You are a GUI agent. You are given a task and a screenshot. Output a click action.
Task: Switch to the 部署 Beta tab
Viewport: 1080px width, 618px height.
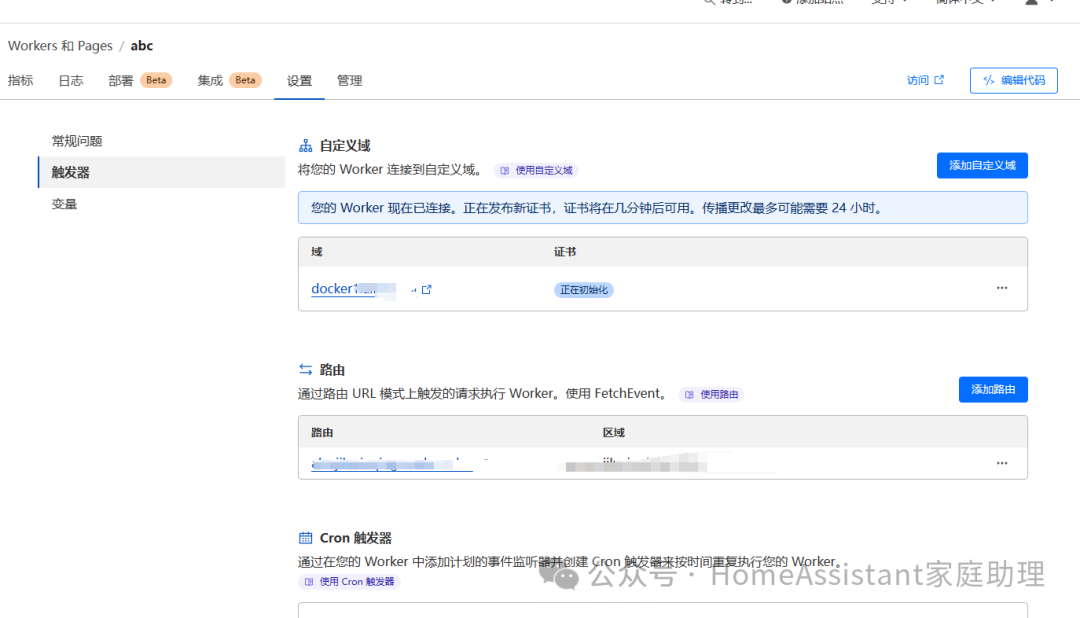tap(140, 81)
